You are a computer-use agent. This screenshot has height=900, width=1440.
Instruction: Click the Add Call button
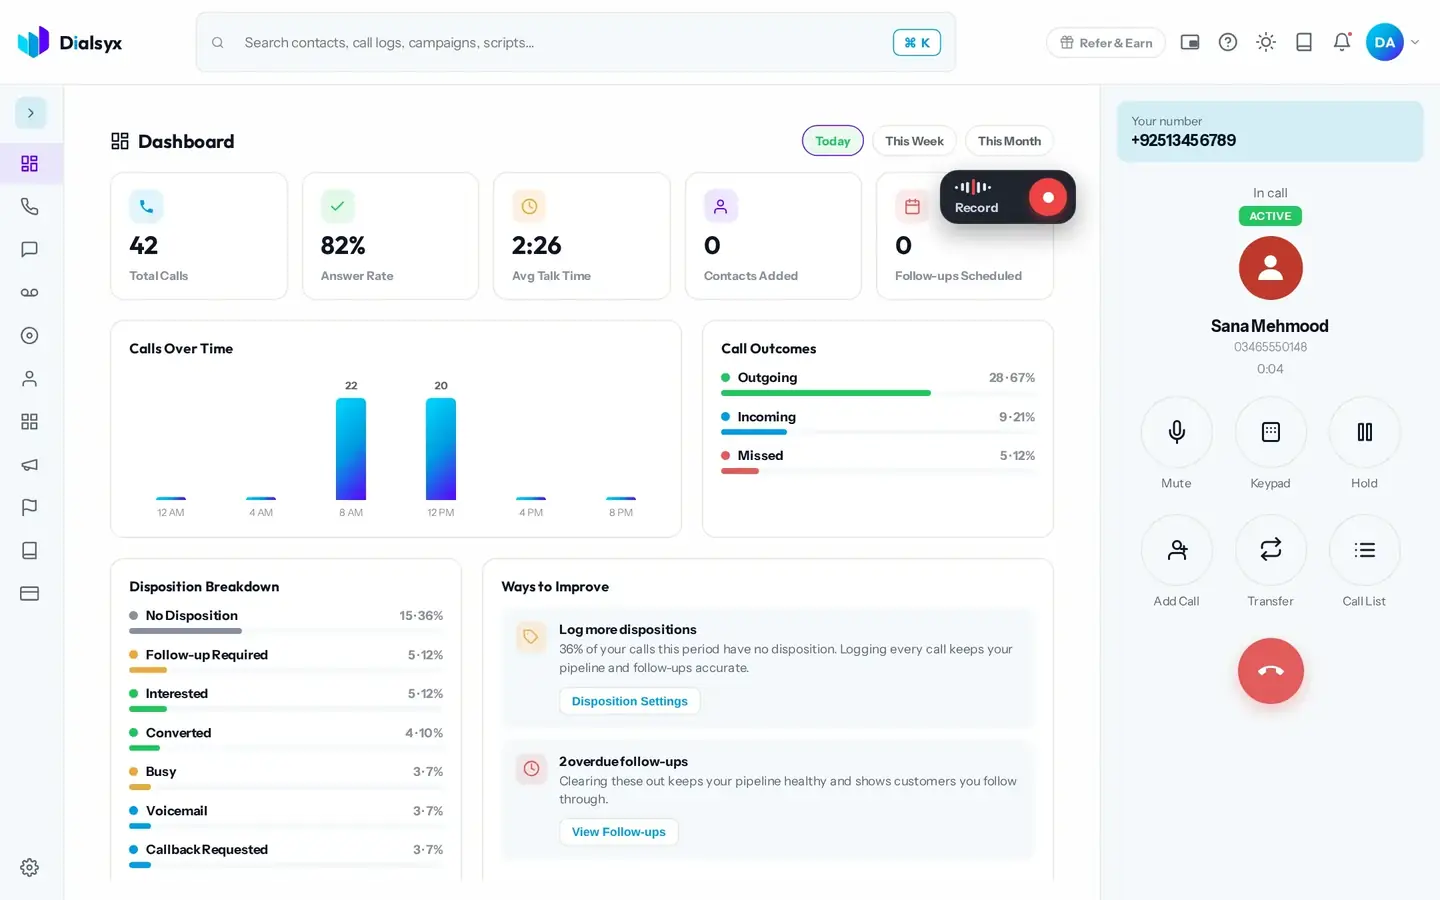(x=1177, y=550)
